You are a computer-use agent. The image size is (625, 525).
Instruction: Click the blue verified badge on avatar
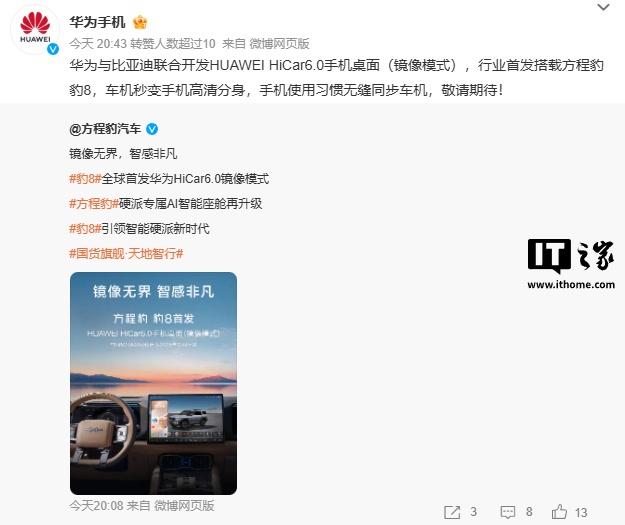pos(53,49)
